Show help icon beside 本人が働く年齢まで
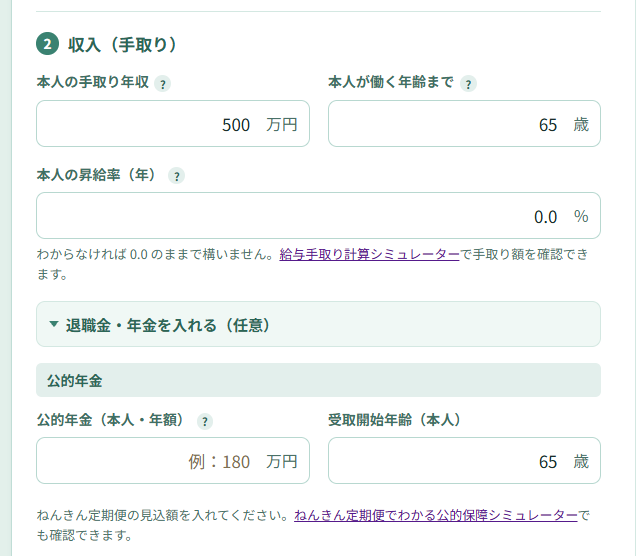The width and height of the screenshot is (643, 556). point(468,84)
